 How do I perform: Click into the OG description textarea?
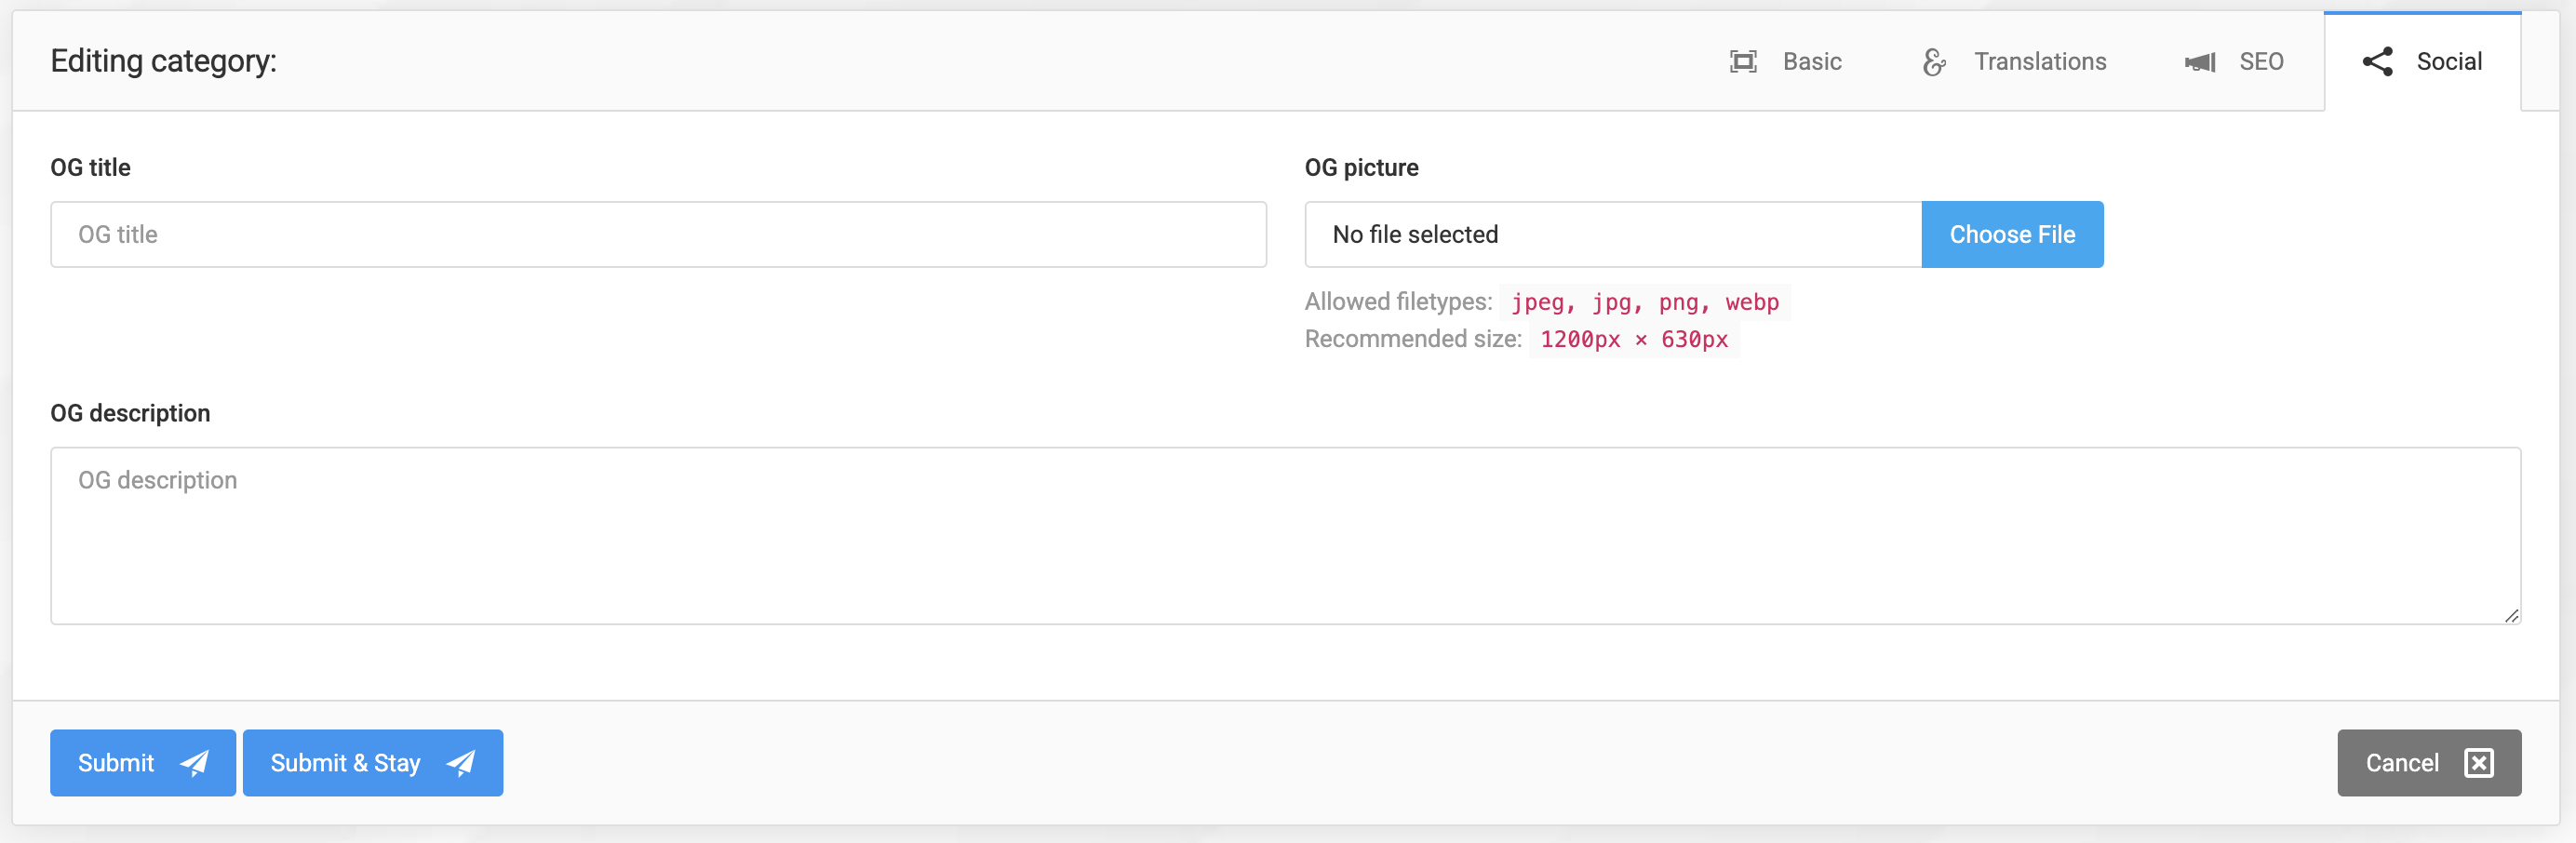[1284, 536]
